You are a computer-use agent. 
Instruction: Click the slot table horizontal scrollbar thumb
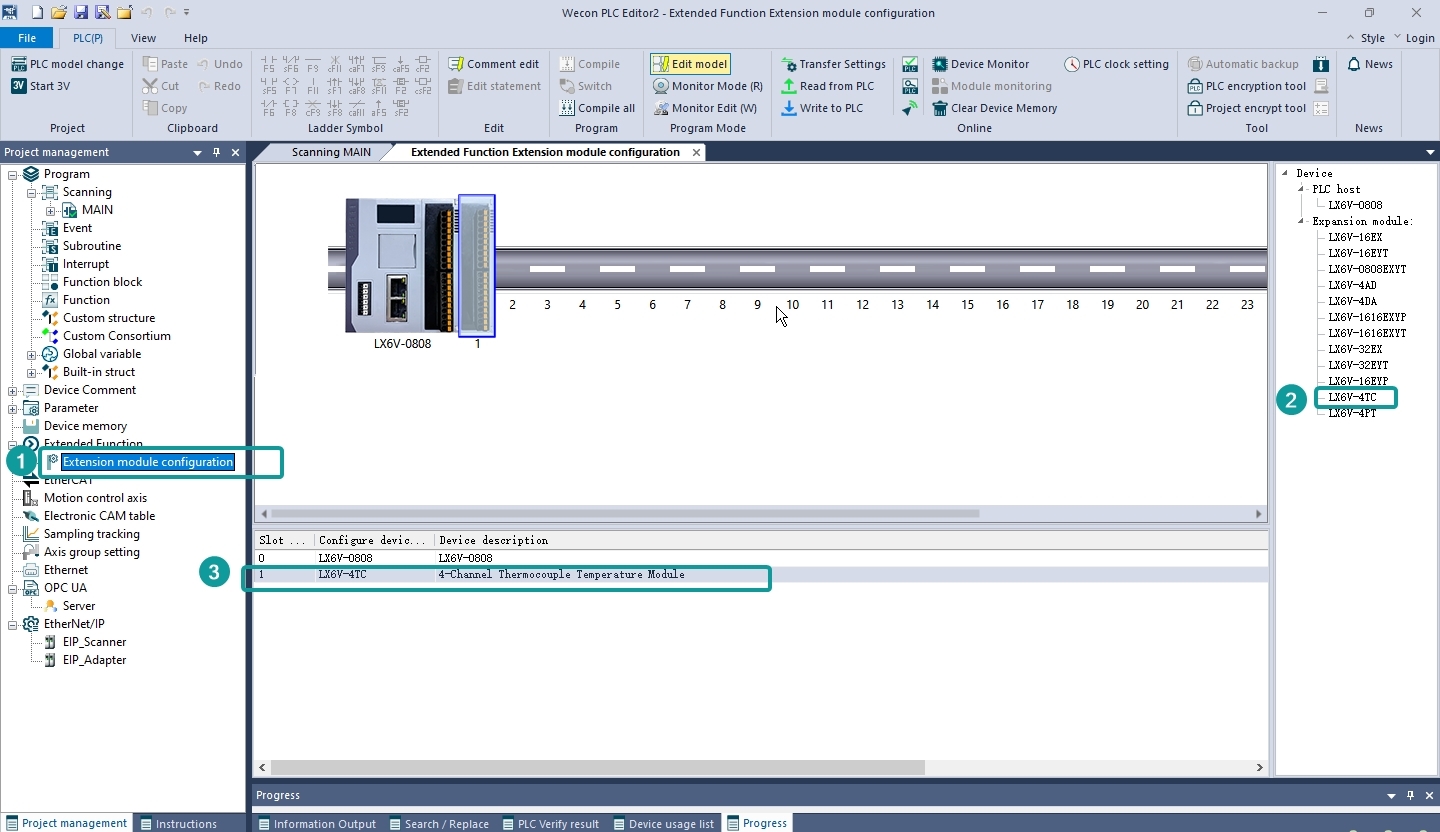597,767
